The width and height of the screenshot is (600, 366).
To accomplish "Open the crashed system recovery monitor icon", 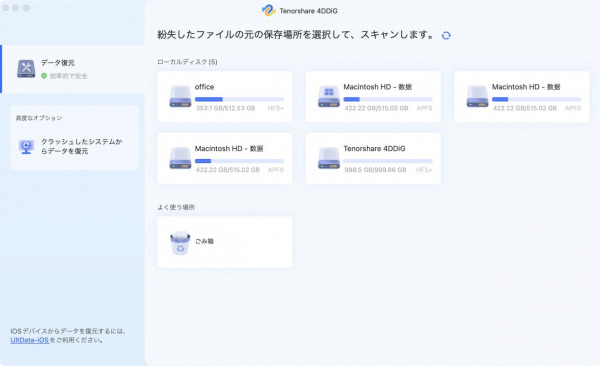I will click(x=26, y=146).
